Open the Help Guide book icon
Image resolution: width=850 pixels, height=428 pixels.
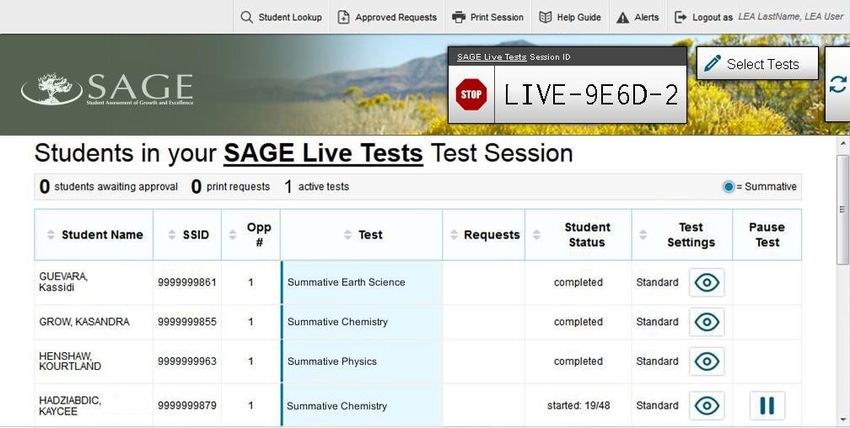pyautogui.click(x=545, y=17)
